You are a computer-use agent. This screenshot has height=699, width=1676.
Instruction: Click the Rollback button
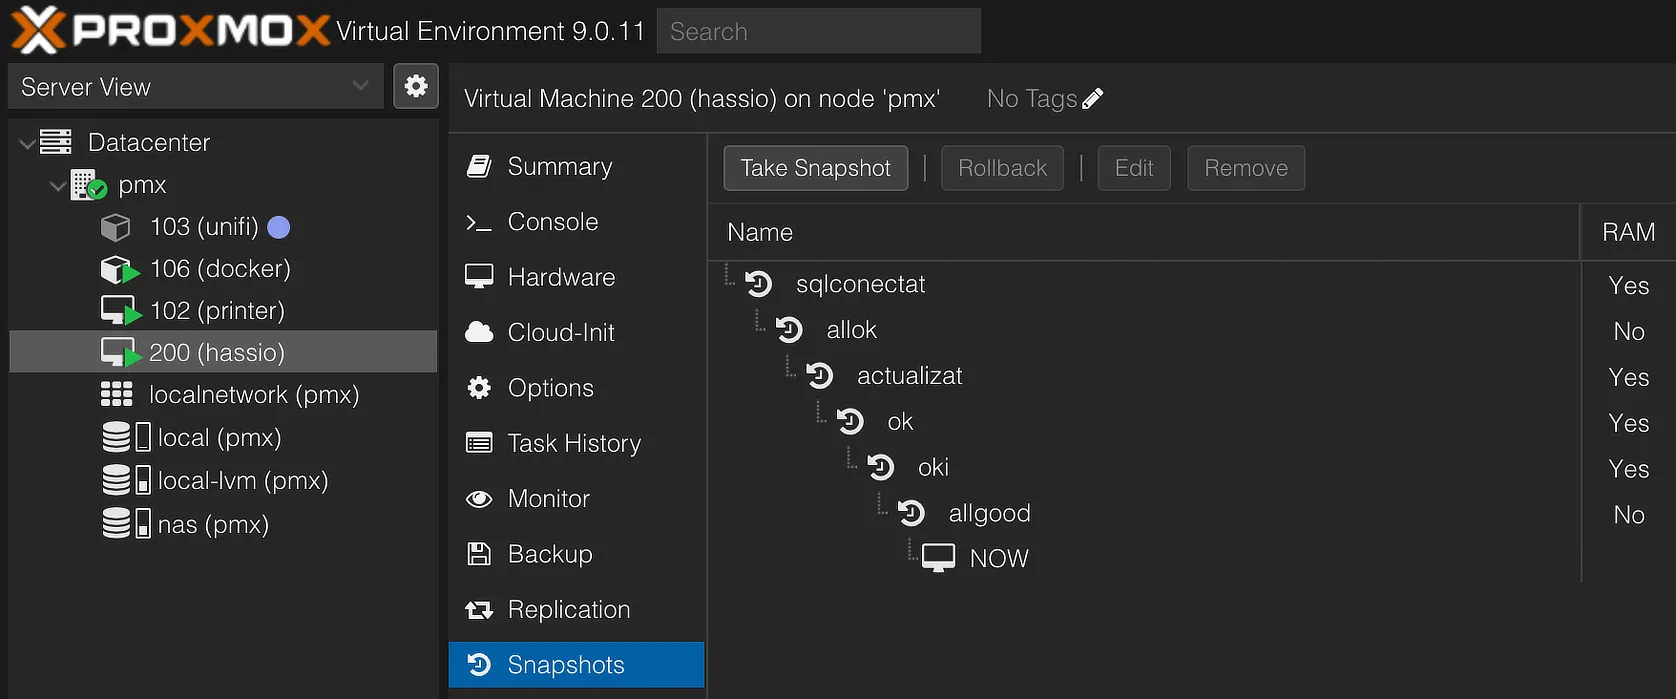[1002, 168]
